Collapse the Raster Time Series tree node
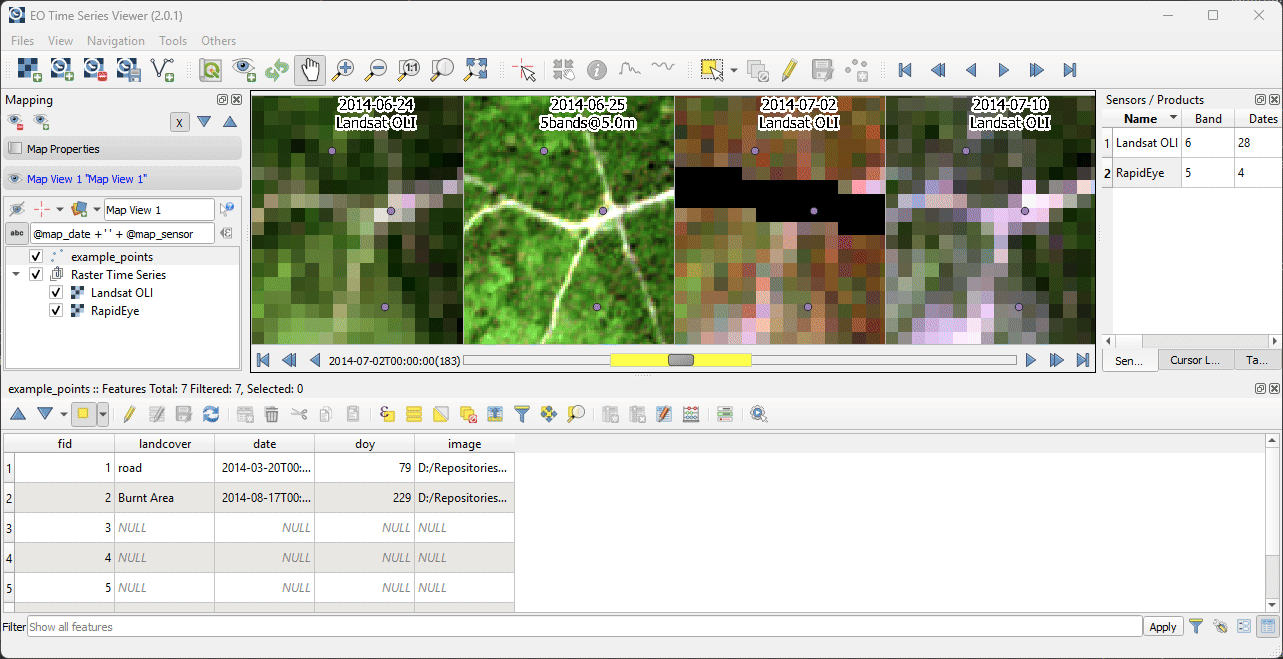This screenshot has height=659, width=1283. tap(16, 275)
